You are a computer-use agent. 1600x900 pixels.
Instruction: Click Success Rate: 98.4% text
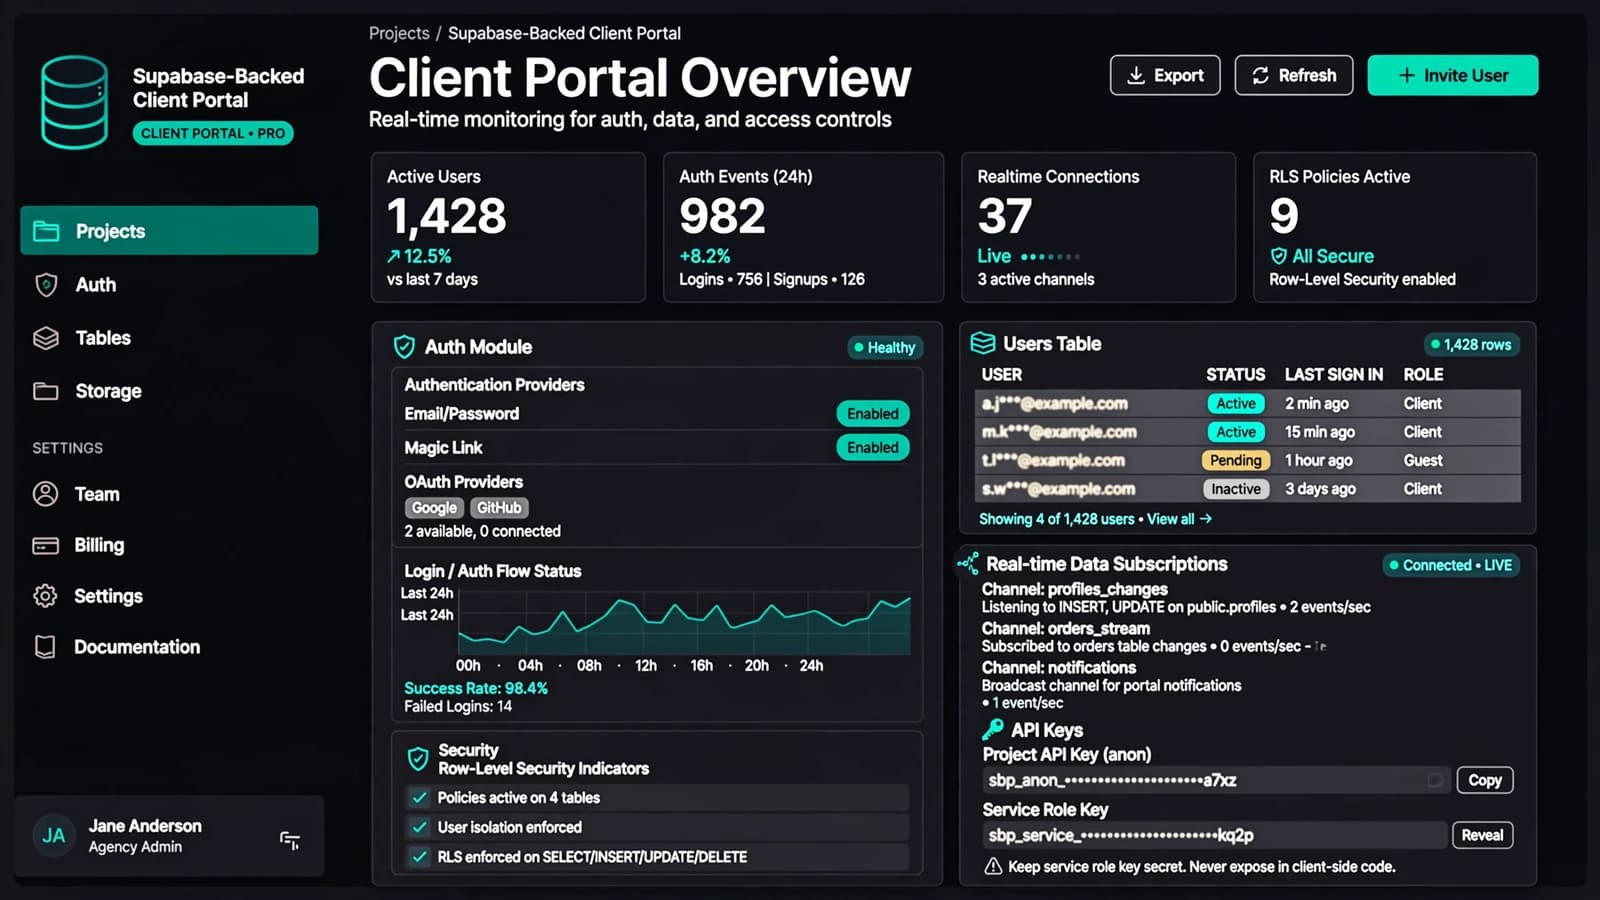pos(476,688)
